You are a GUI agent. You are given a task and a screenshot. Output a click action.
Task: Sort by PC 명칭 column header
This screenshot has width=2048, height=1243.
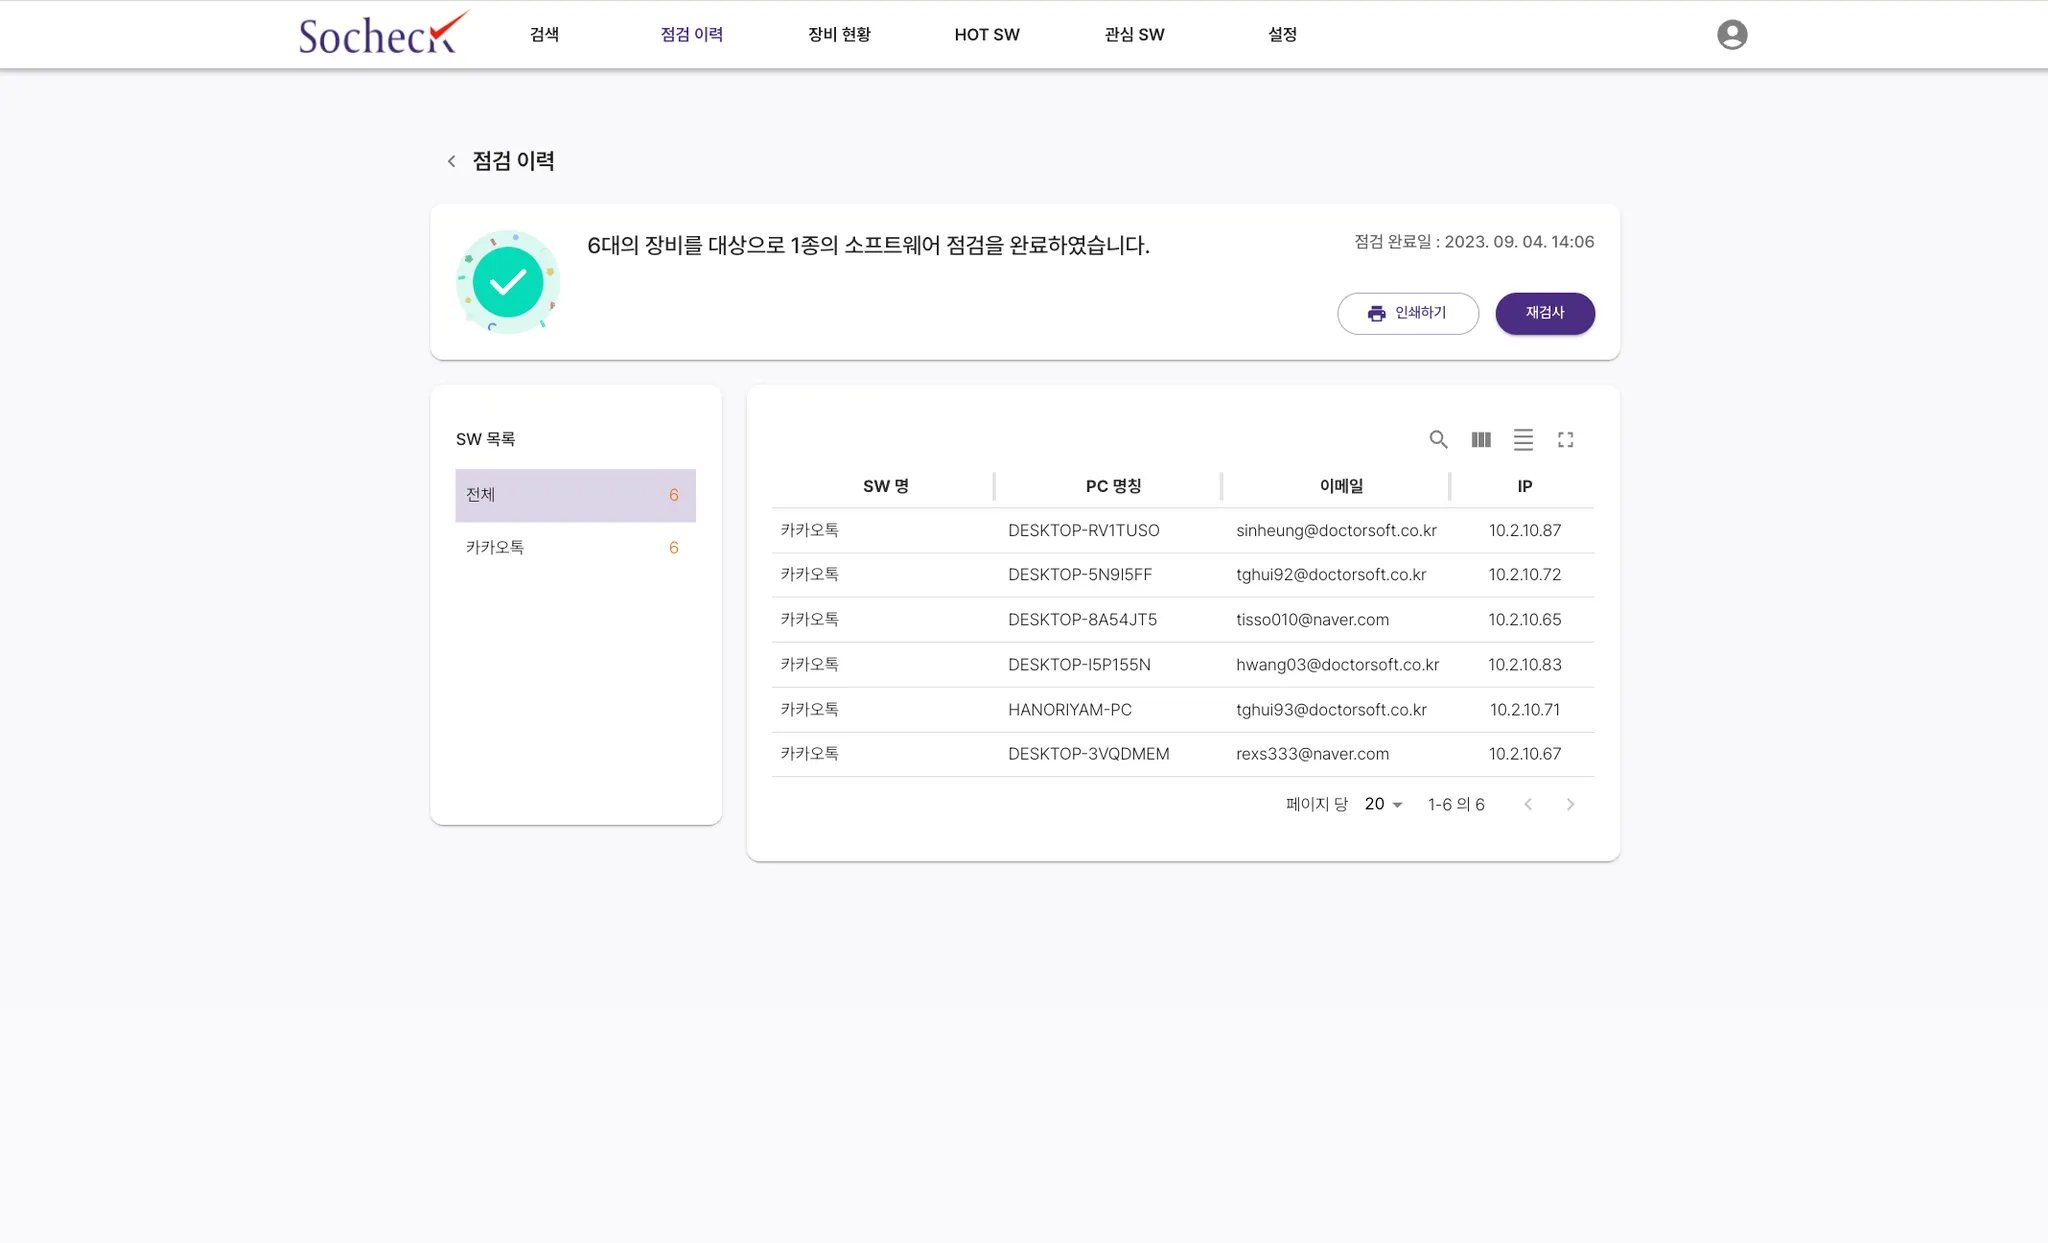pyautogui.click(x=1113, y=486)
